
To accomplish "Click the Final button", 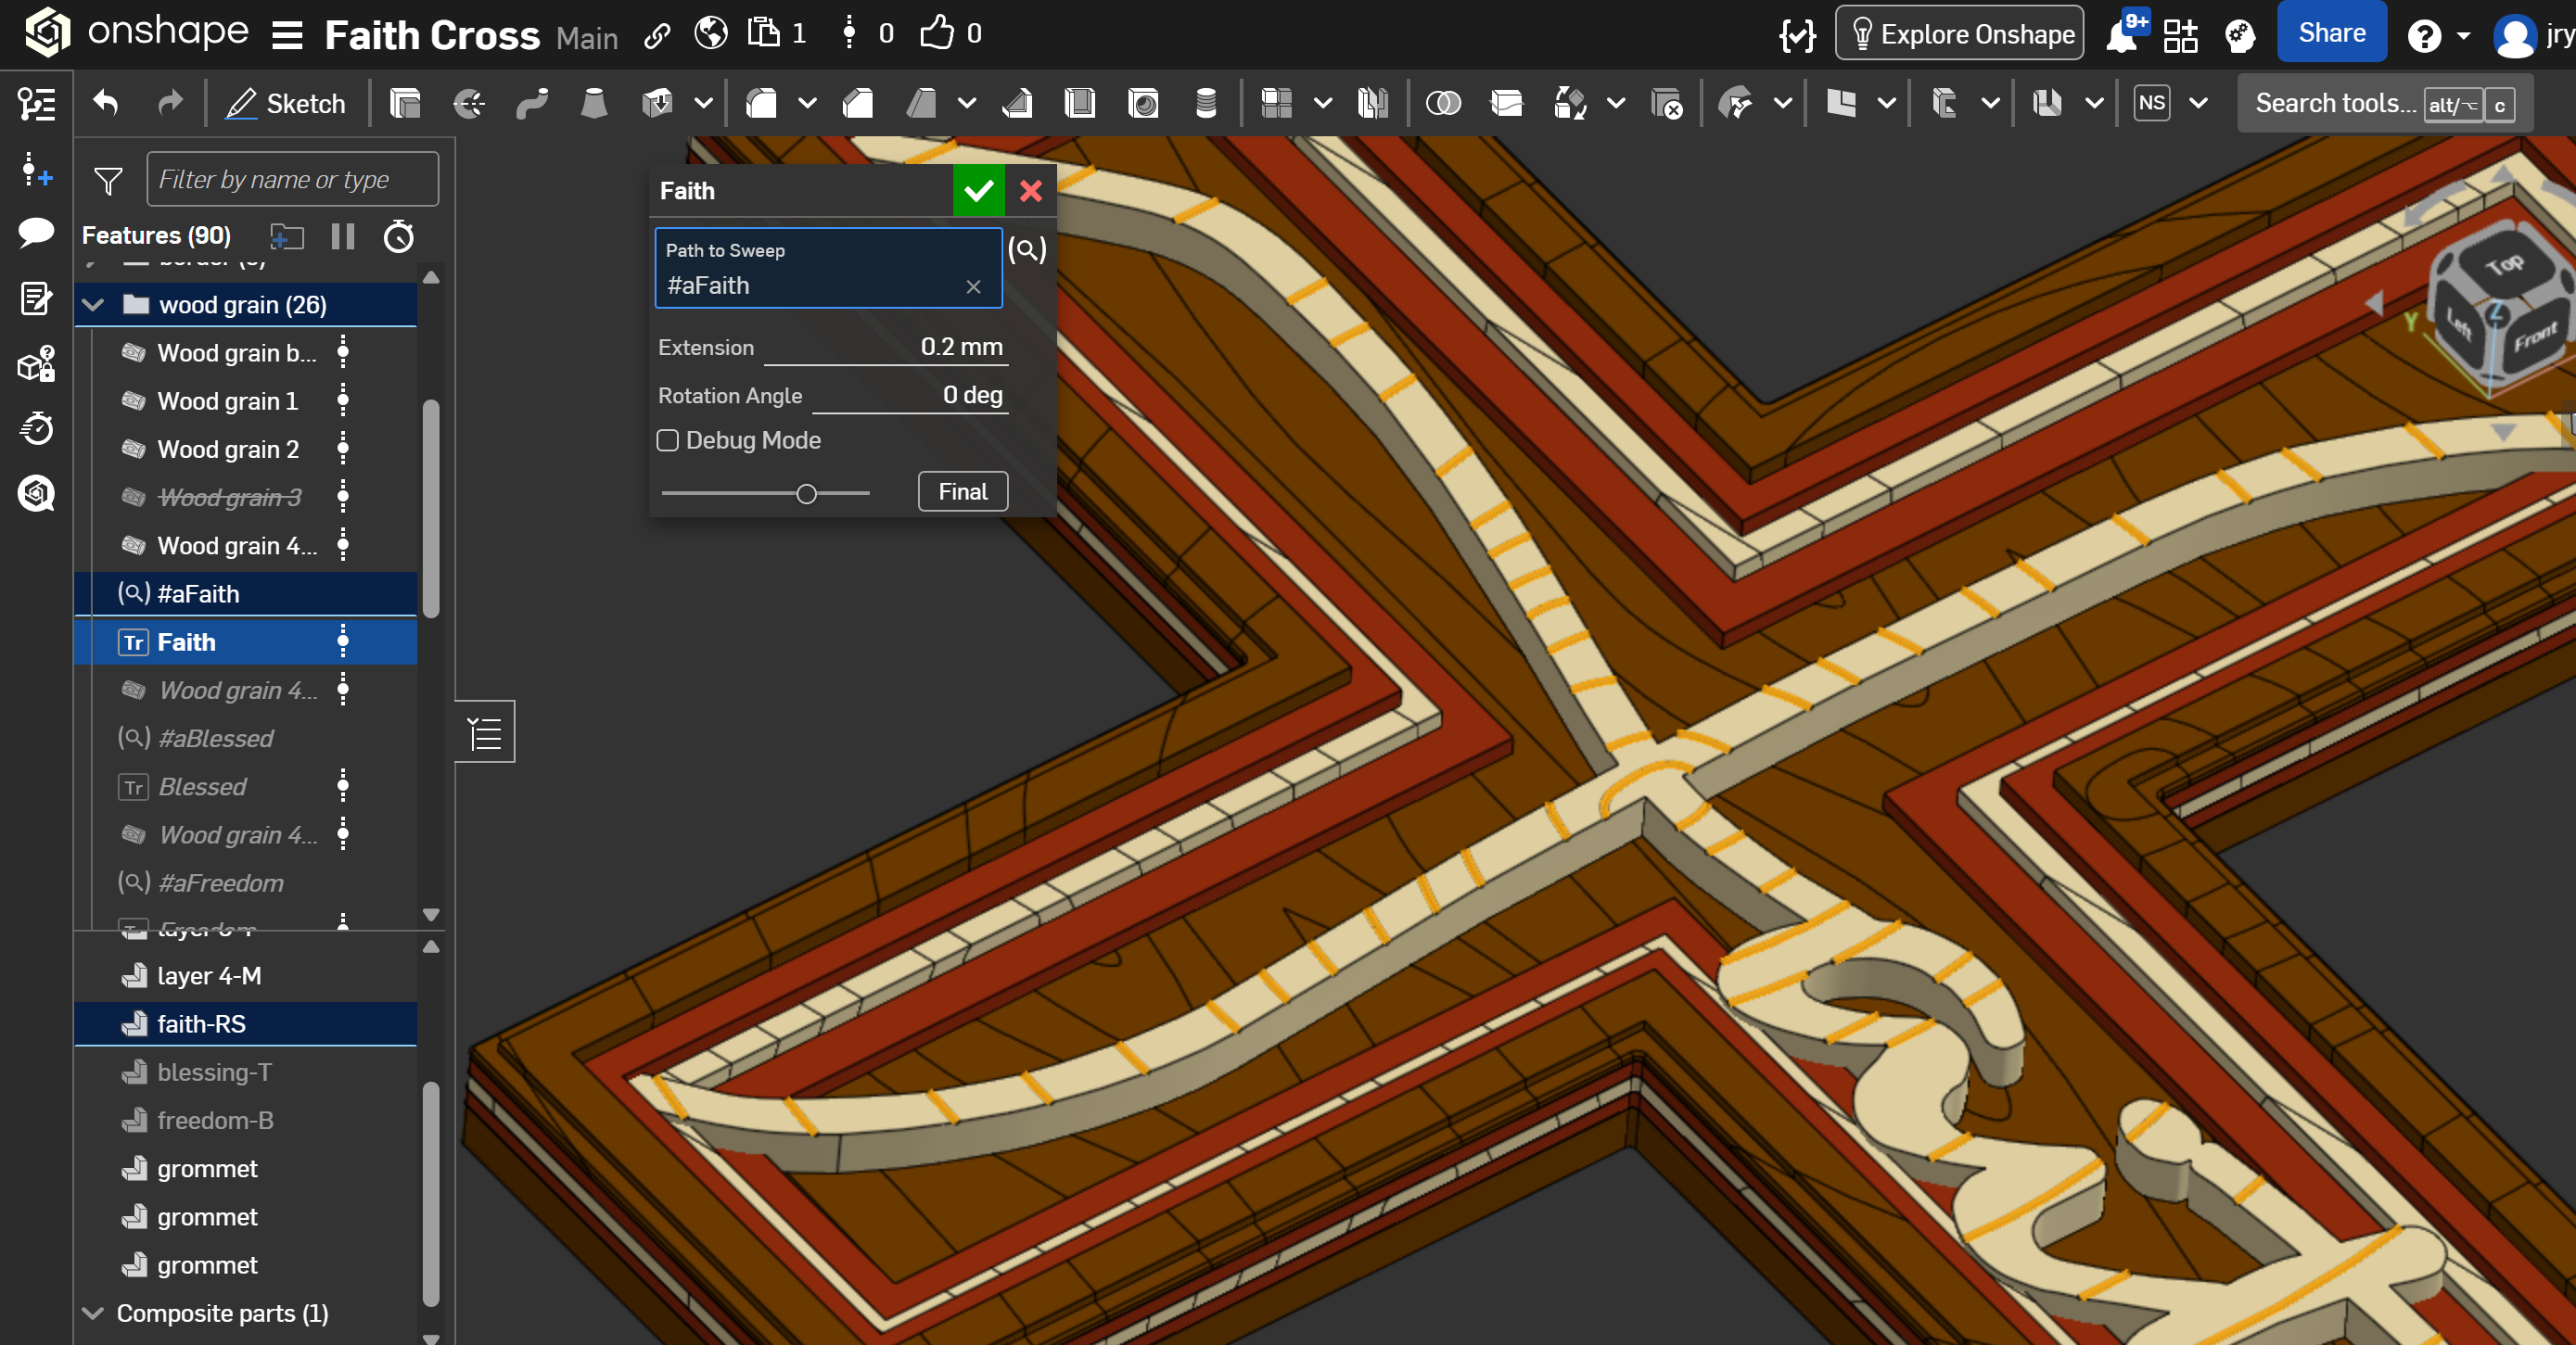I will tap(962, 491).
